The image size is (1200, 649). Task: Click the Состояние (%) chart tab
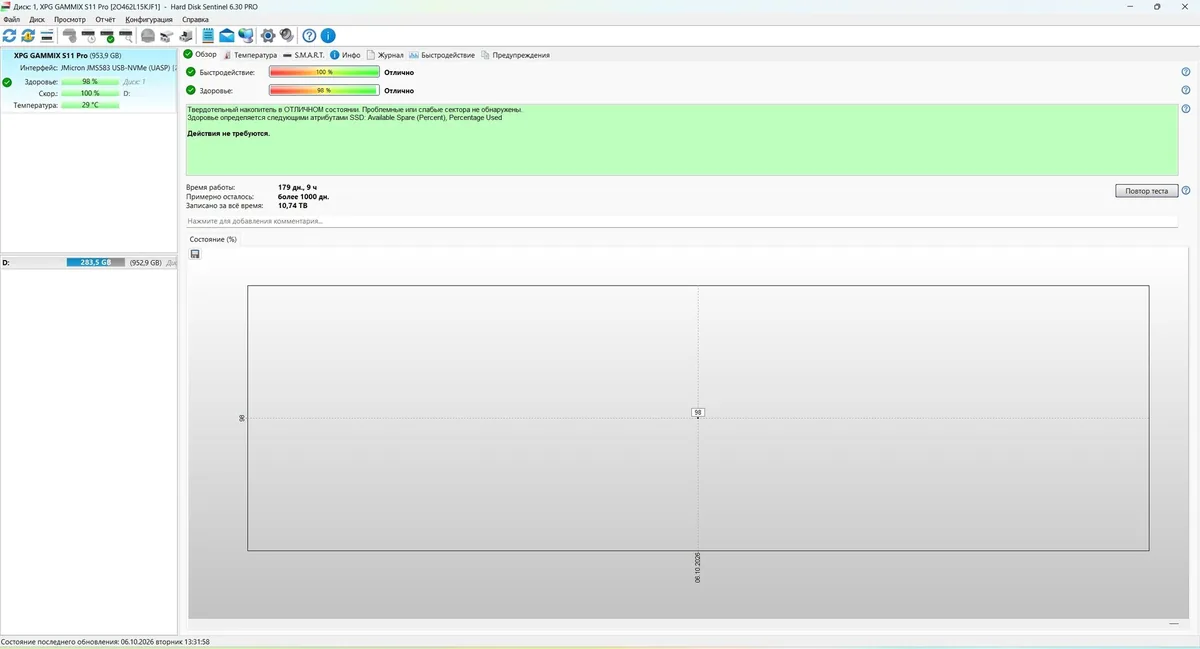click(213, 239)
